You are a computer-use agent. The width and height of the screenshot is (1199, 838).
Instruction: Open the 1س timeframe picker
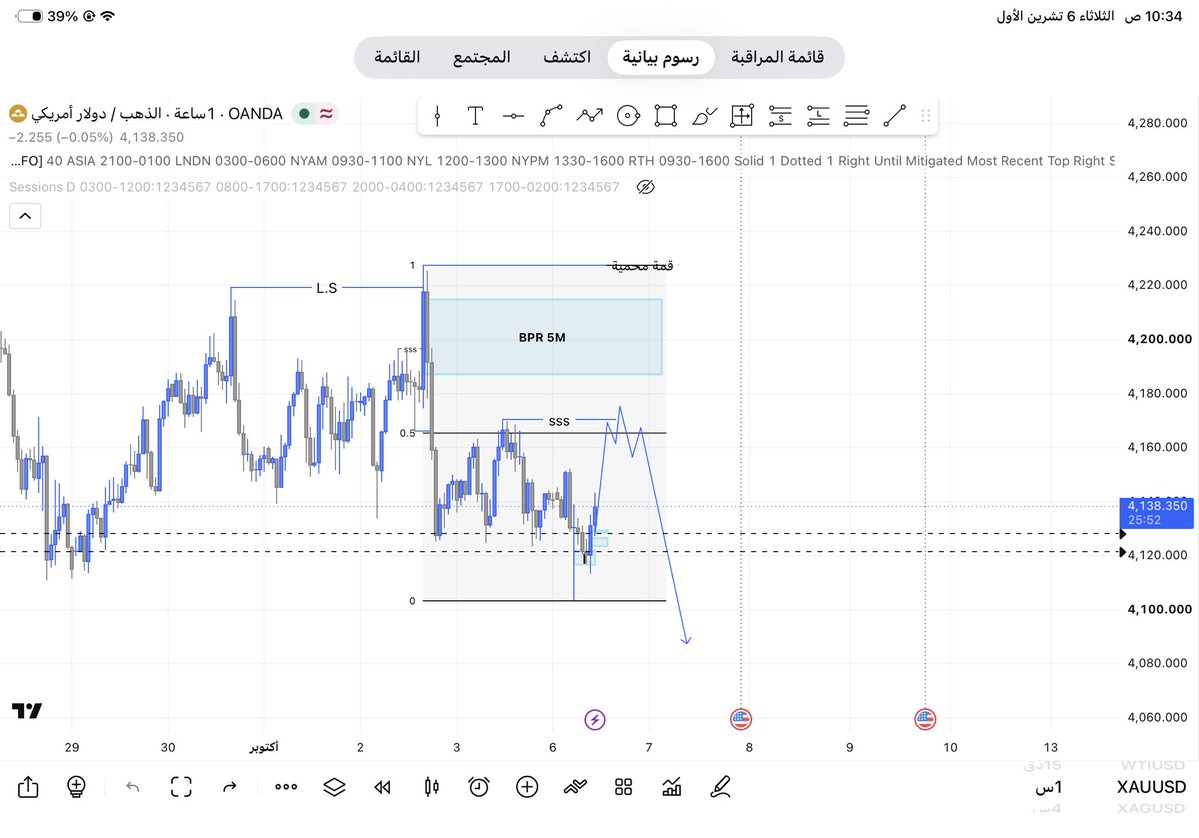point(1048,787)
